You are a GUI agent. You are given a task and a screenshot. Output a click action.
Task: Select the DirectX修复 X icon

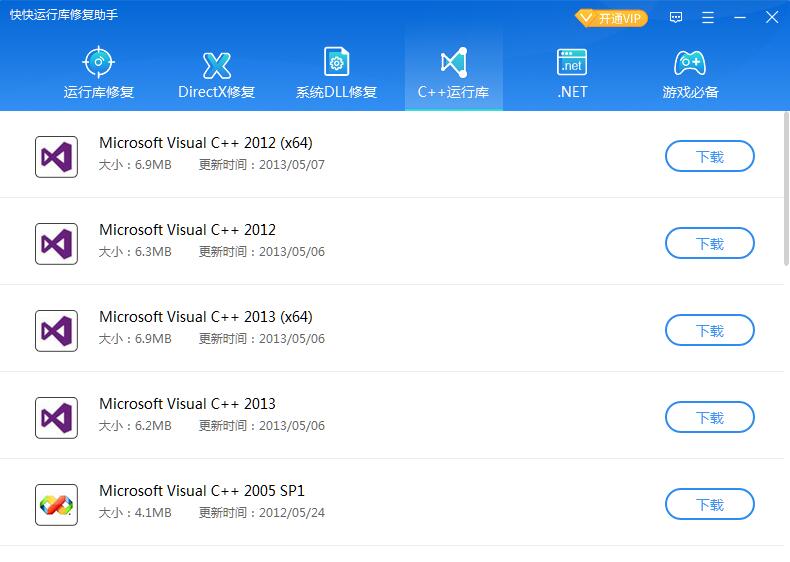217,65
